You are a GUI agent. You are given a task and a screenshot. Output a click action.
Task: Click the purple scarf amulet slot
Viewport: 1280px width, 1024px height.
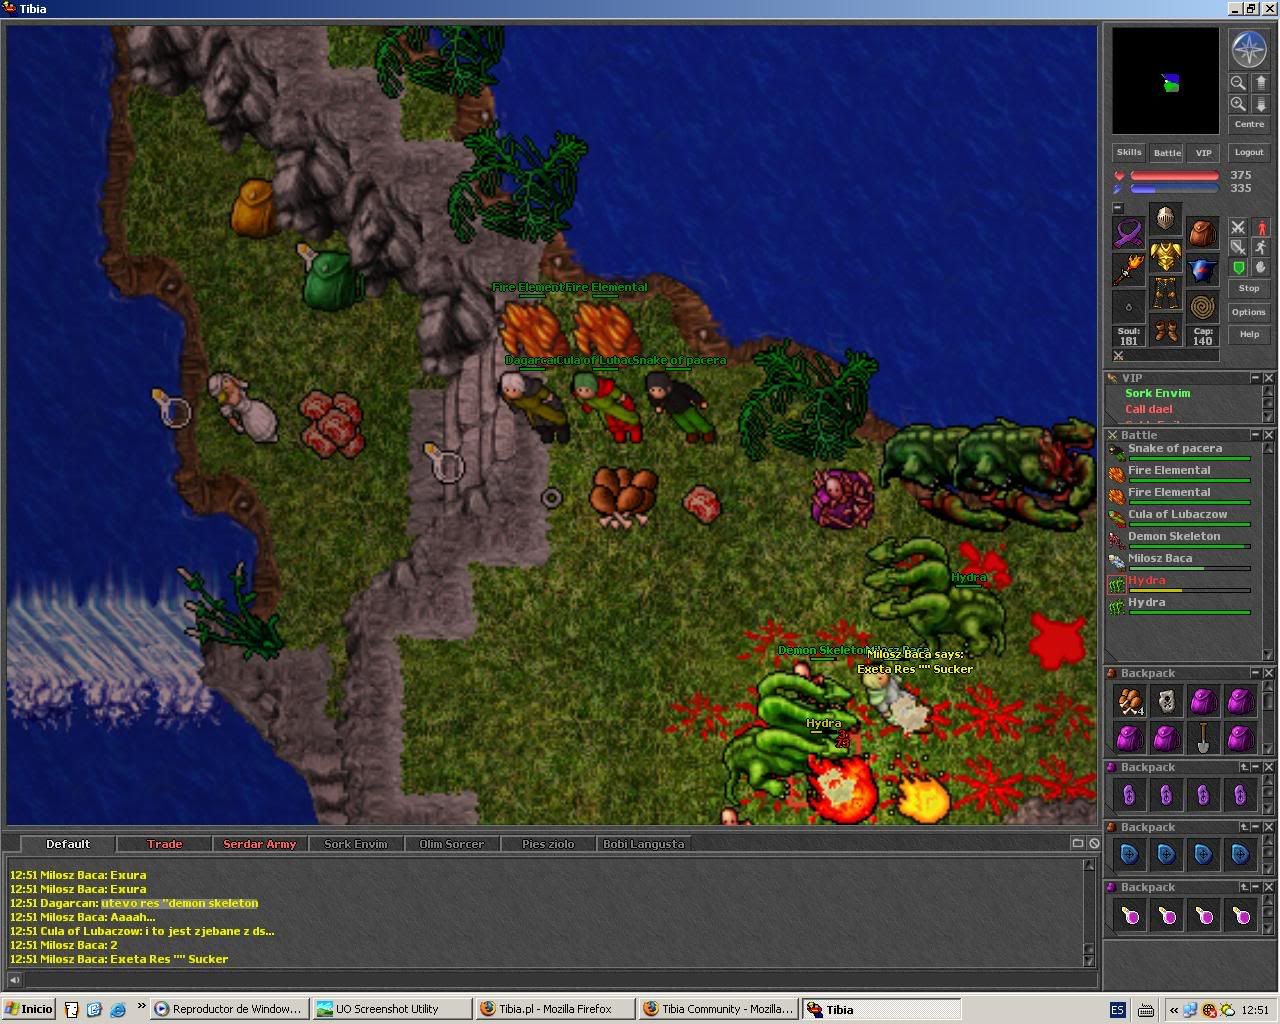pyautogui.click(x=1129, y=233)
